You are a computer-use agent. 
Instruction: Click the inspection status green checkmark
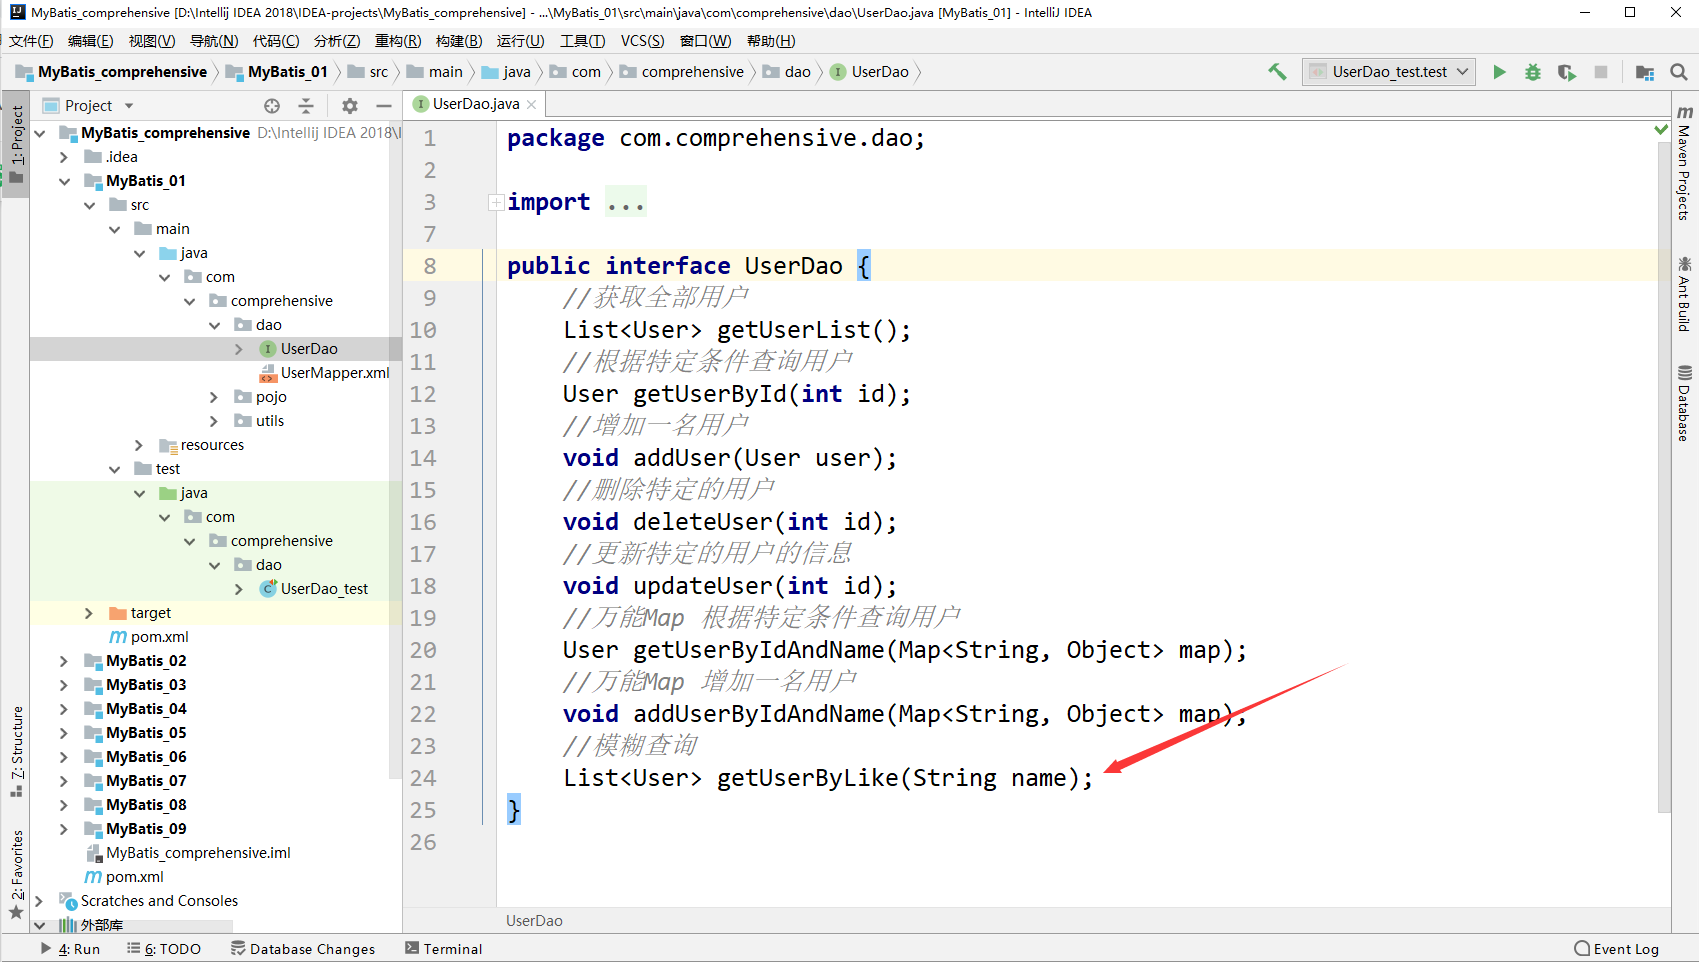1661,129
